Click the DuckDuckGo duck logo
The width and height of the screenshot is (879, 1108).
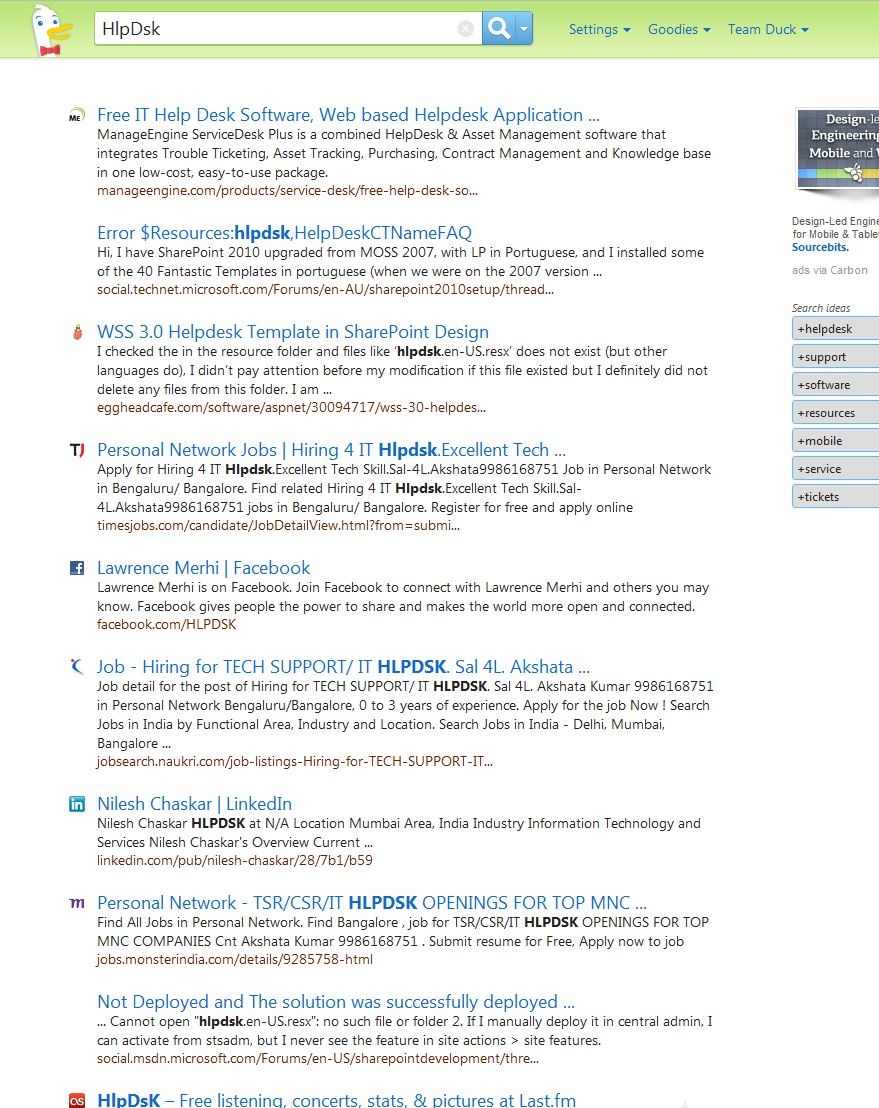(52, 29)
